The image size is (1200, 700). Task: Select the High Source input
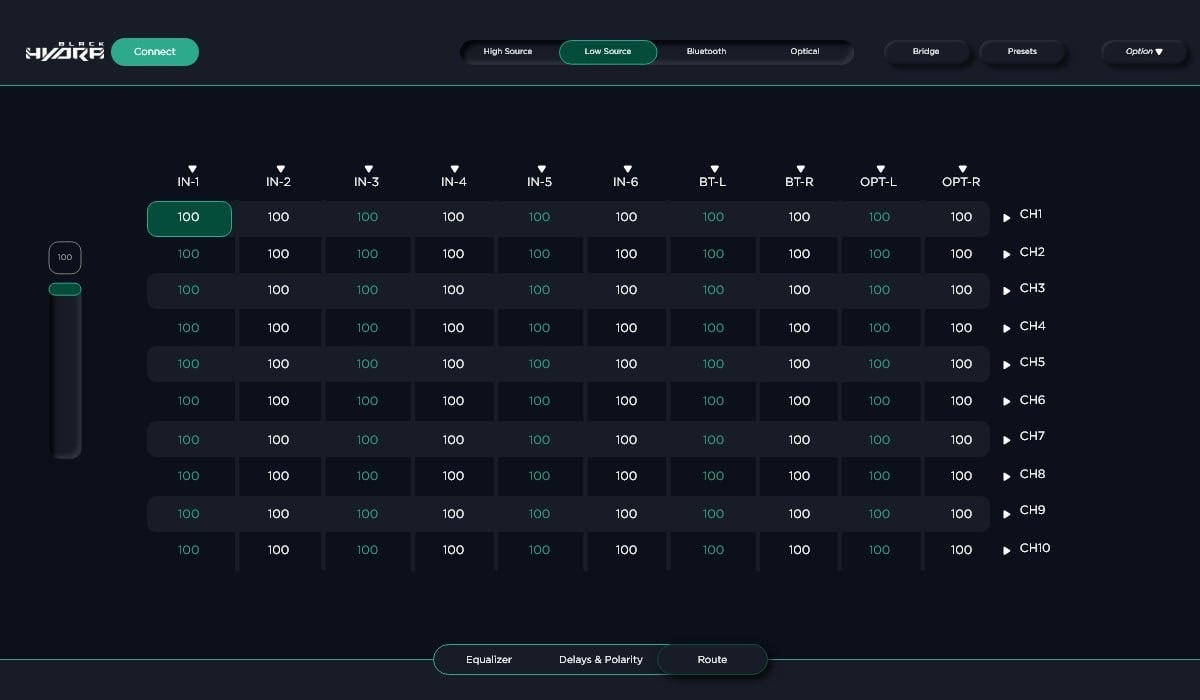(508, 52)
